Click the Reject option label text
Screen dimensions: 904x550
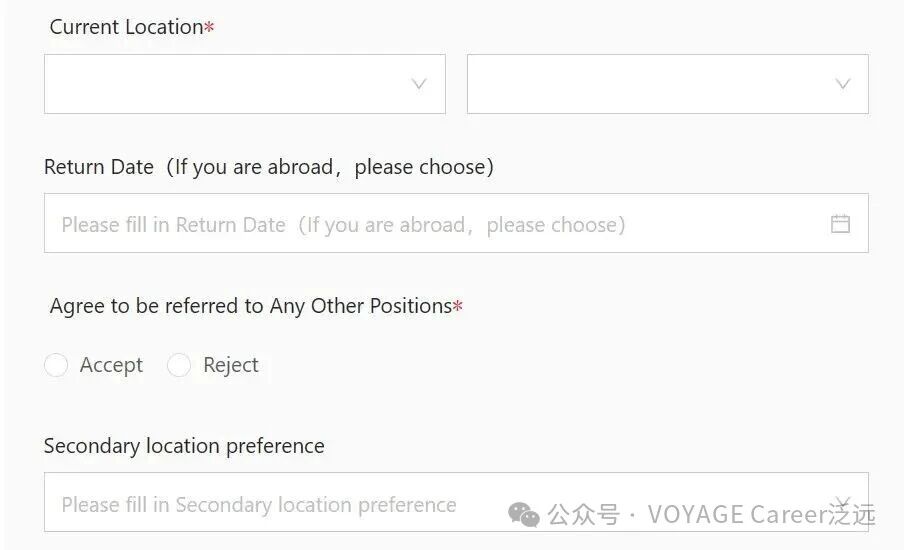pos(231,366)
